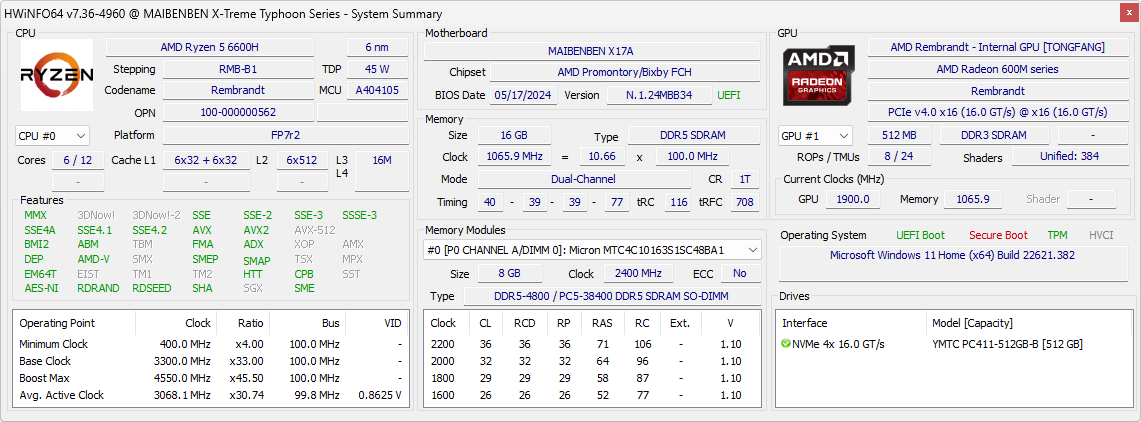
Task: Click the Secure Boot status label
Action: pos(997,235)
